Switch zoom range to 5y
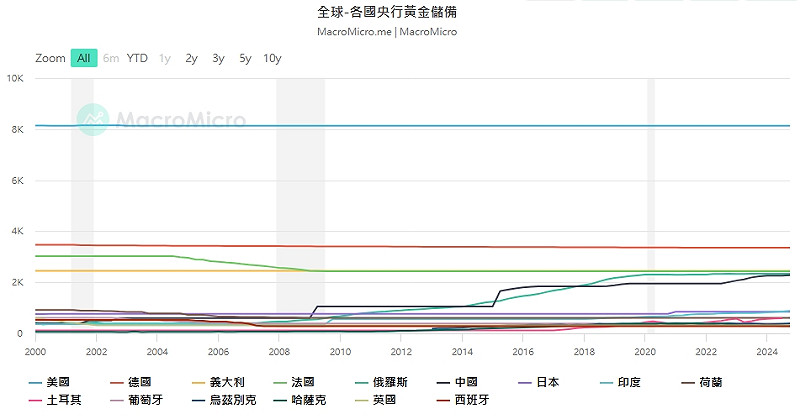Image resolution: width=800 pixels, height=419 pixels. pos(245,58)
